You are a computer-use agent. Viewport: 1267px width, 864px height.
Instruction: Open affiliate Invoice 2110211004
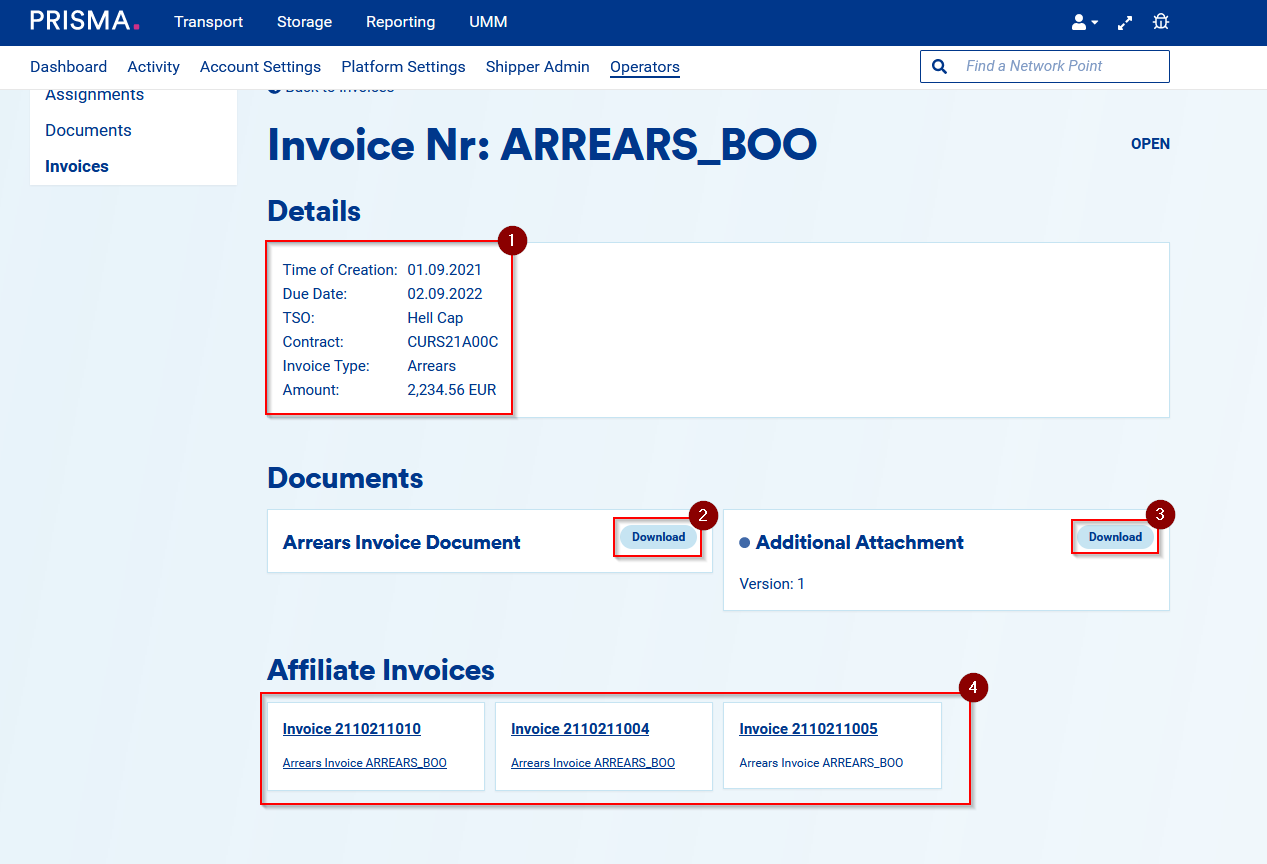(579, 729)
